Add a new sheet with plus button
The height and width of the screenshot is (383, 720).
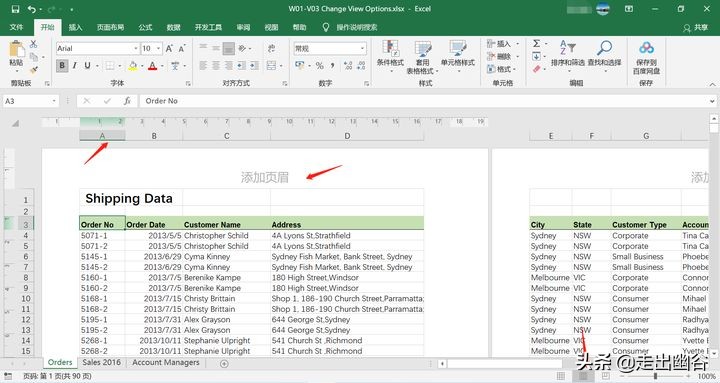224,363
